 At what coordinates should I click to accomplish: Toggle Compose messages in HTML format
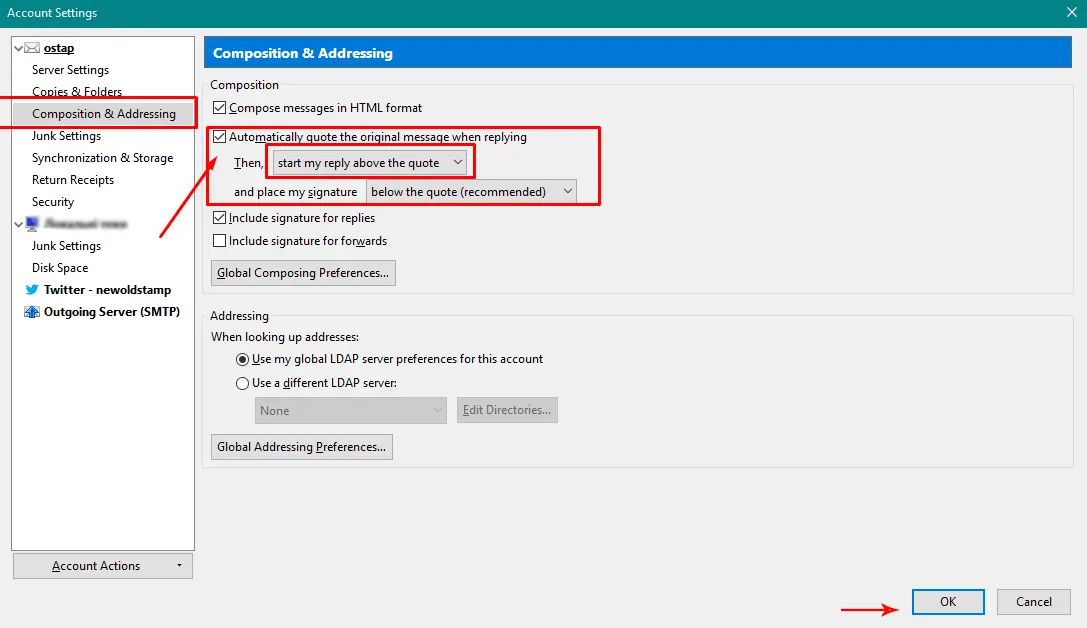(220, 107)
